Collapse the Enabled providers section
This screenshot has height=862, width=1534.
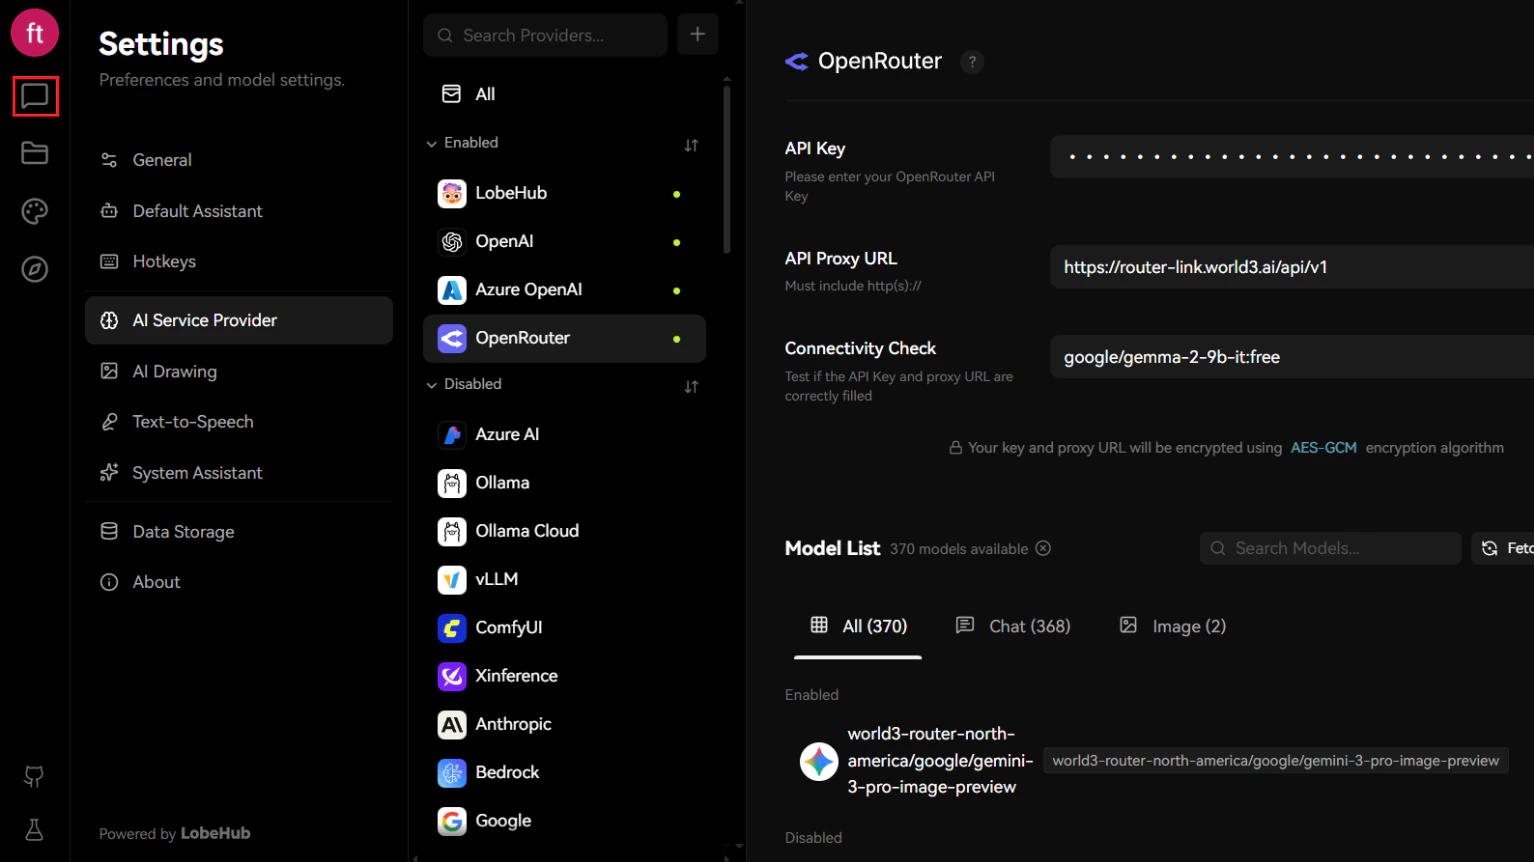462,143
